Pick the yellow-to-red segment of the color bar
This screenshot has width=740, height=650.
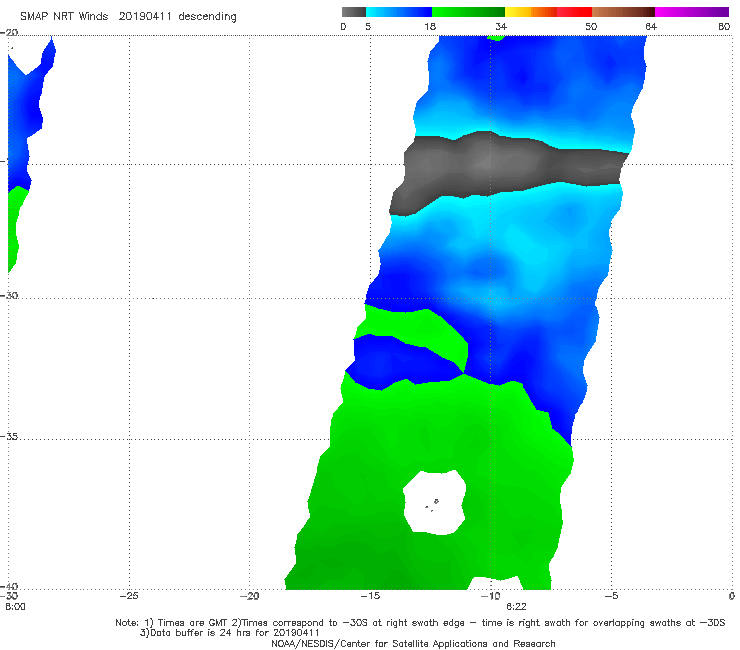548,12
